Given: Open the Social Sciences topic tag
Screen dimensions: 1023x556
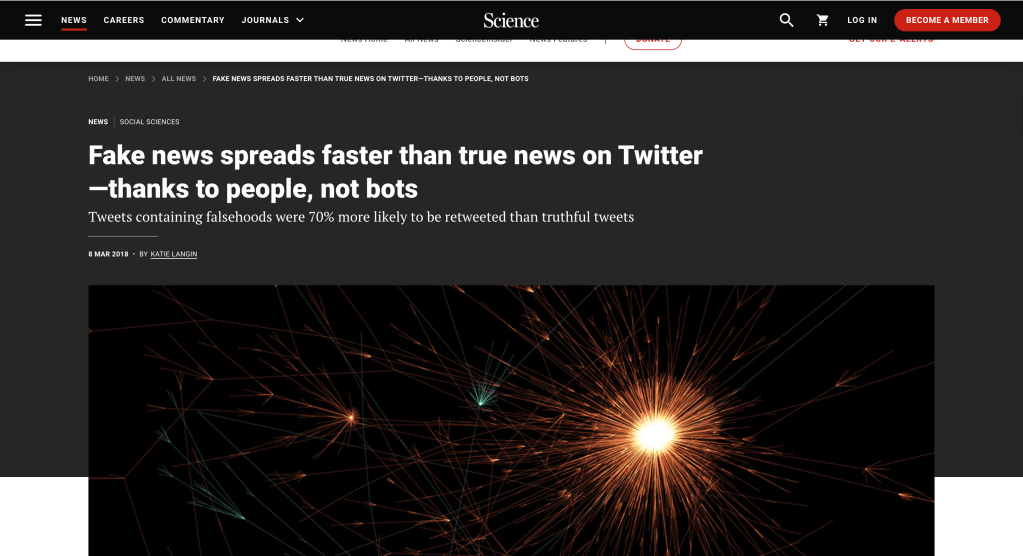Looking at the screenshot, I should pos(150,122).
